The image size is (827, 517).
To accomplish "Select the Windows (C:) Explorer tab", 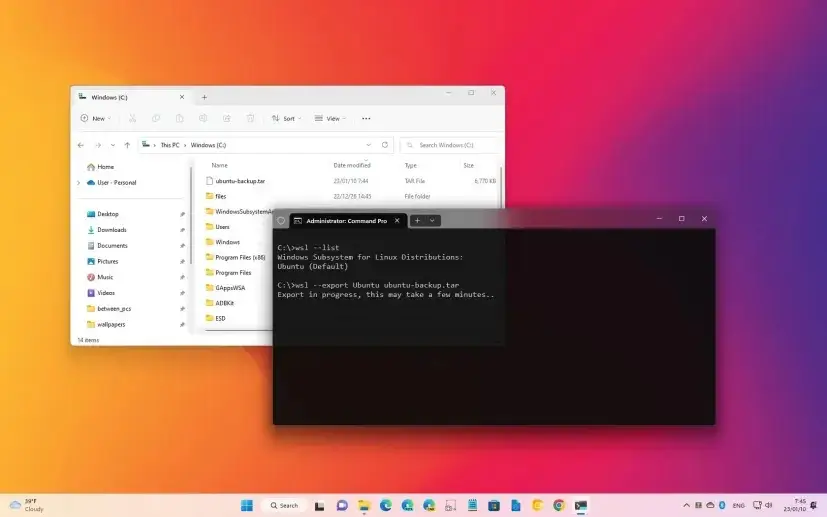I will [130, 97].
